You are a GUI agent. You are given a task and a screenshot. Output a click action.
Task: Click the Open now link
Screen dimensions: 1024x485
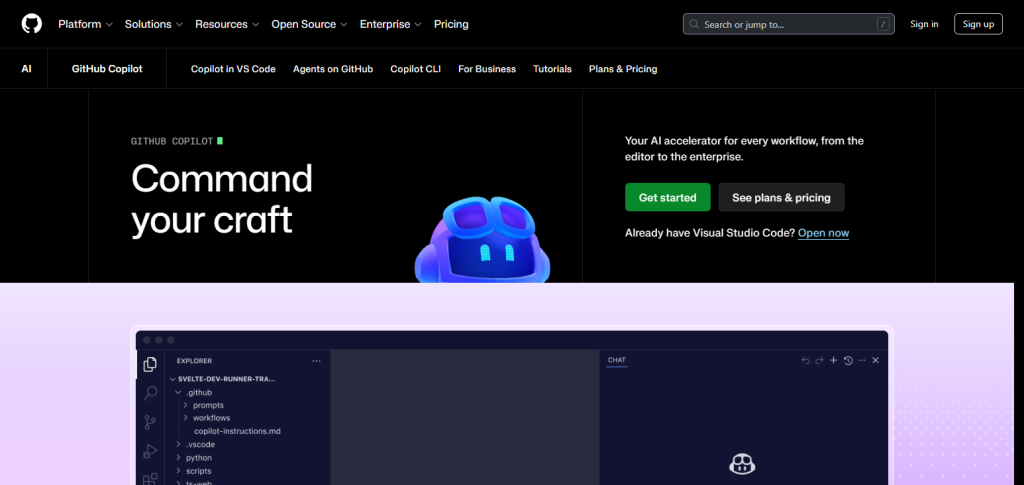coord(824,233)
